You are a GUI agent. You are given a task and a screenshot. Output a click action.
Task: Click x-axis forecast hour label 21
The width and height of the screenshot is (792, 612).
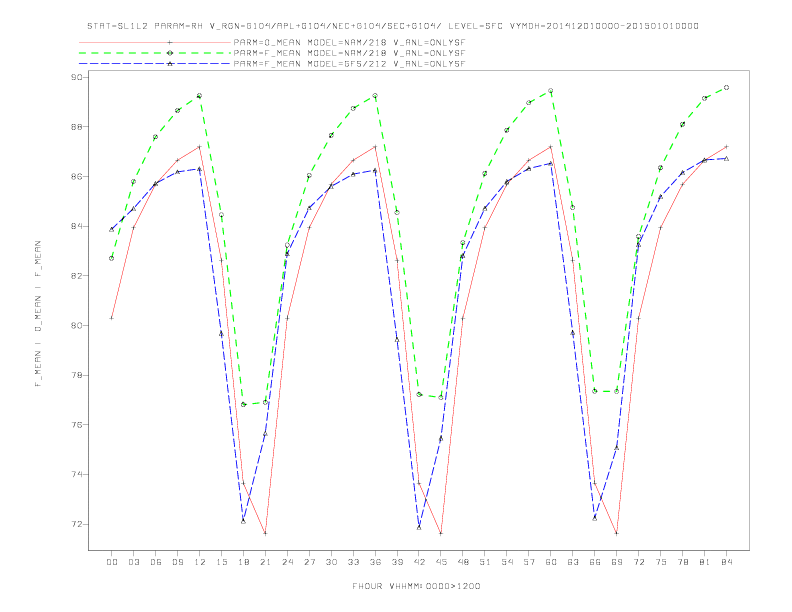pyautogui.click(x=265, y=562)
